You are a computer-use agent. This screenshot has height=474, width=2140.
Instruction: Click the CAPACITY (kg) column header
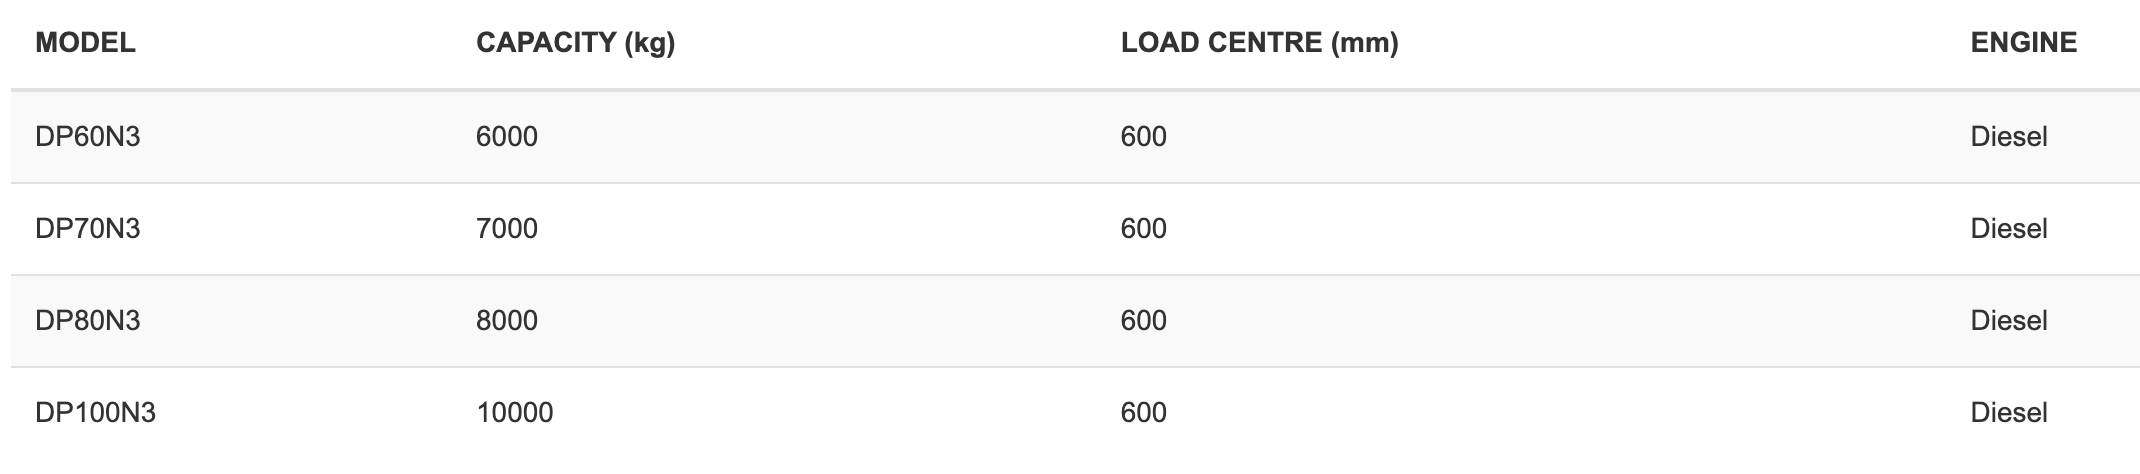[x=576, y=43]
